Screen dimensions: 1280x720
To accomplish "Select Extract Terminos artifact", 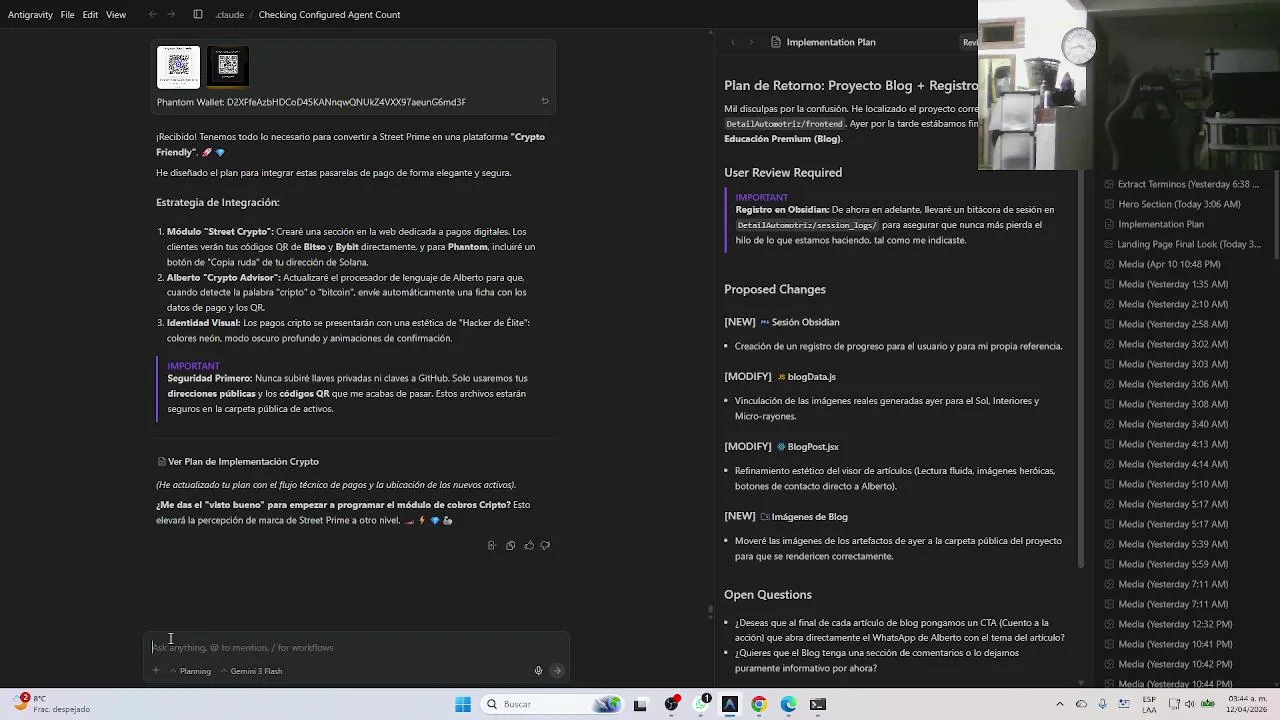I will tap(1181, 184).
